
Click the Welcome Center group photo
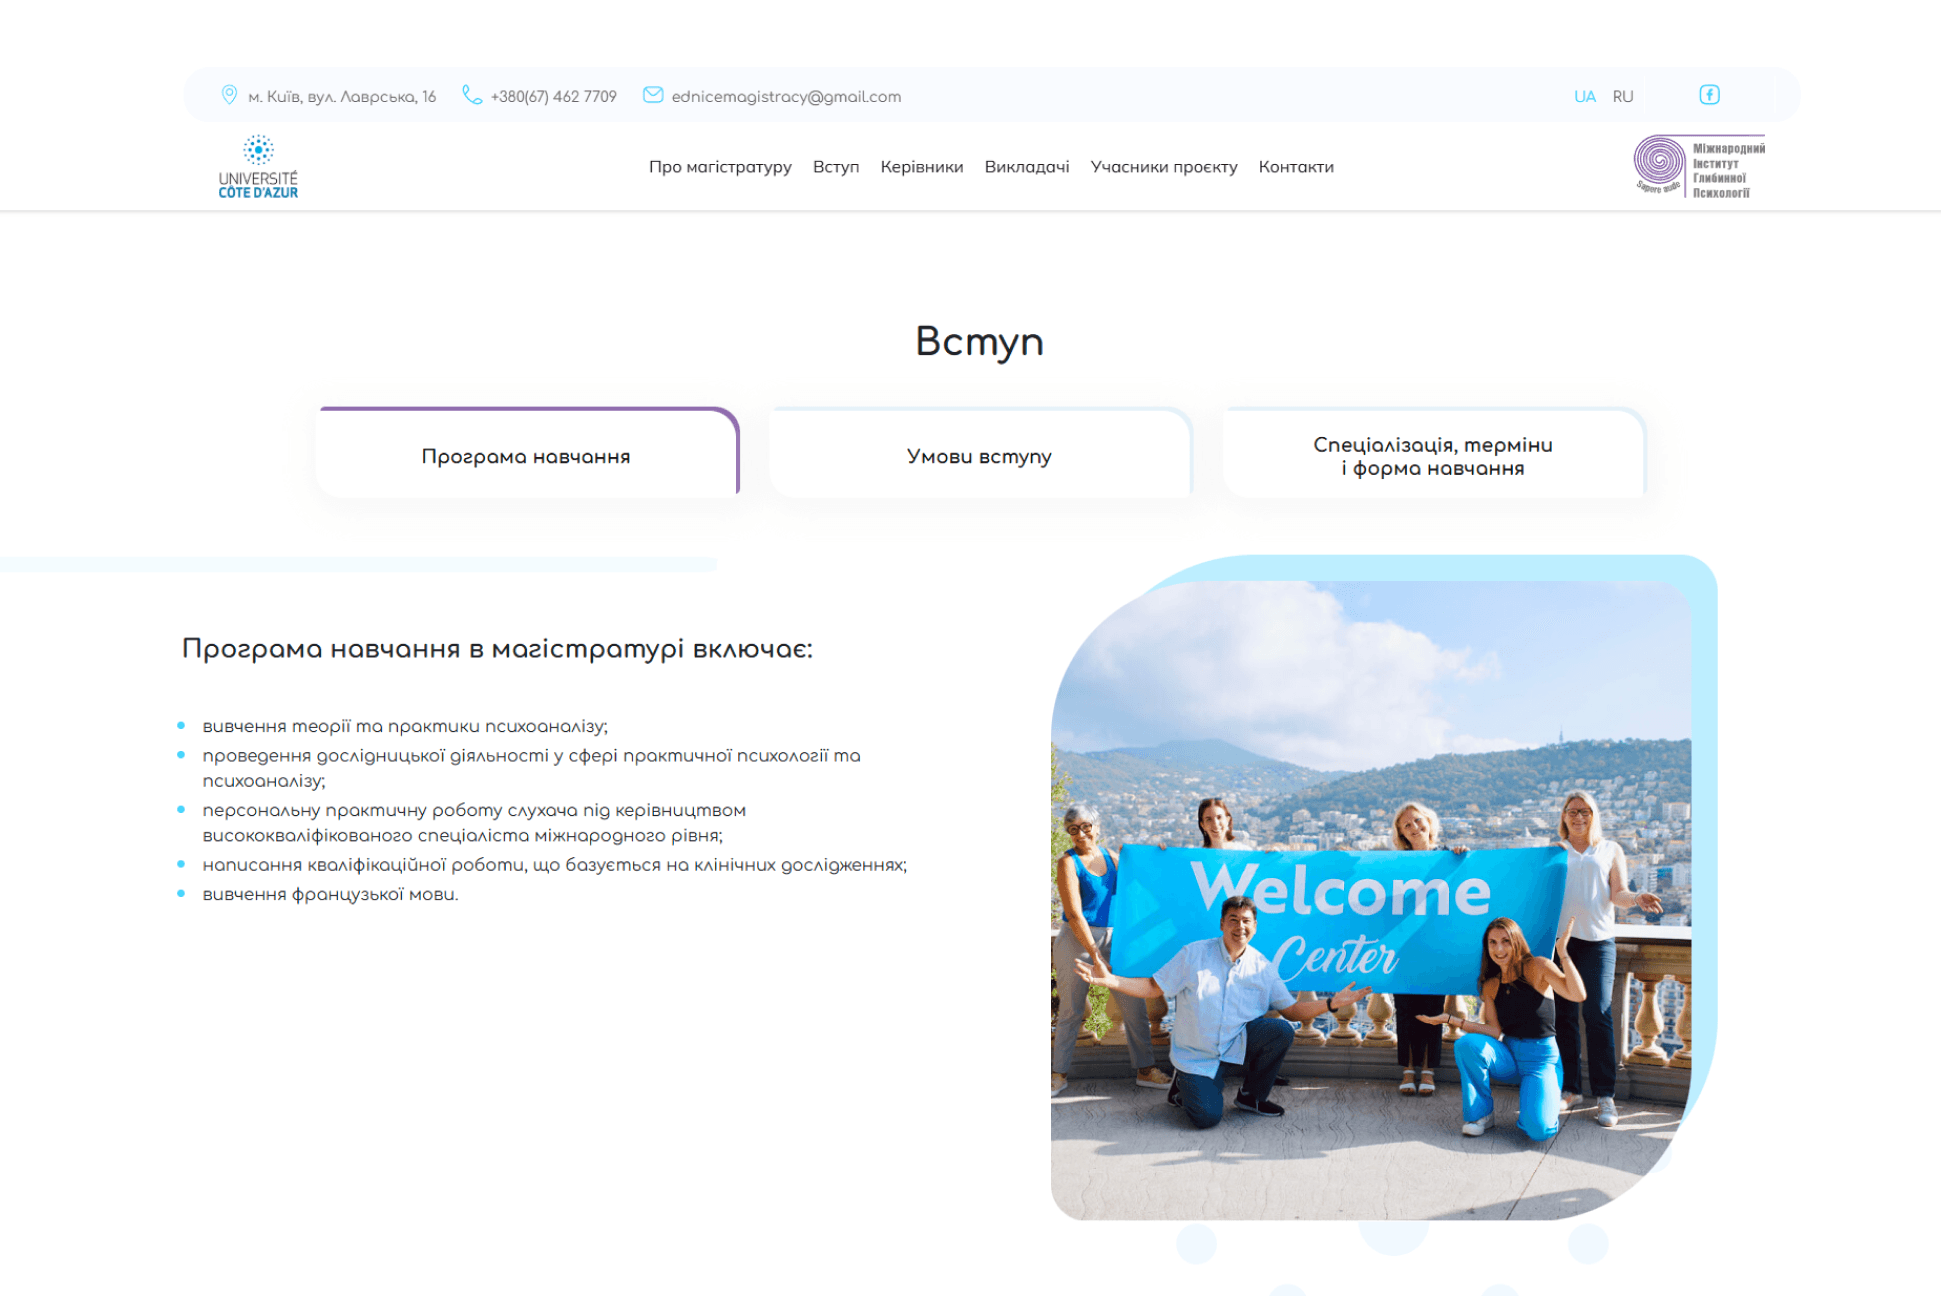pyautogui.click(x=1371, y=900)
